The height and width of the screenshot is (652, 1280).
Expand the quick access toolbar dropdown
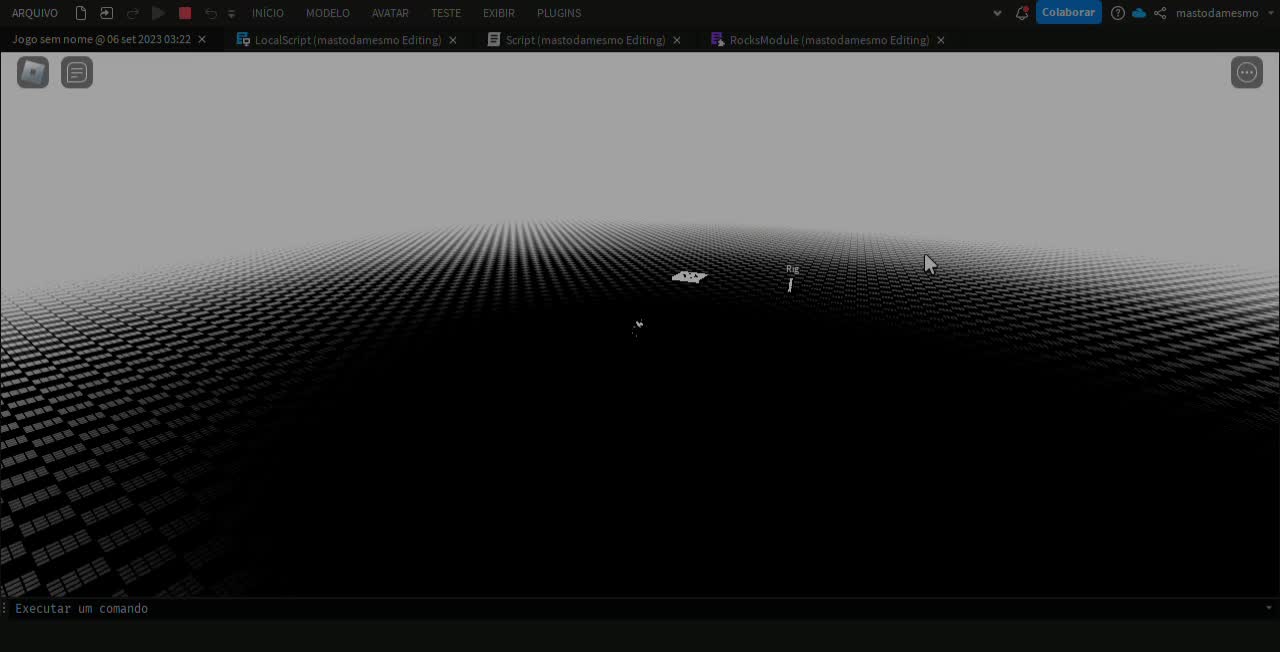click(232, 14)
